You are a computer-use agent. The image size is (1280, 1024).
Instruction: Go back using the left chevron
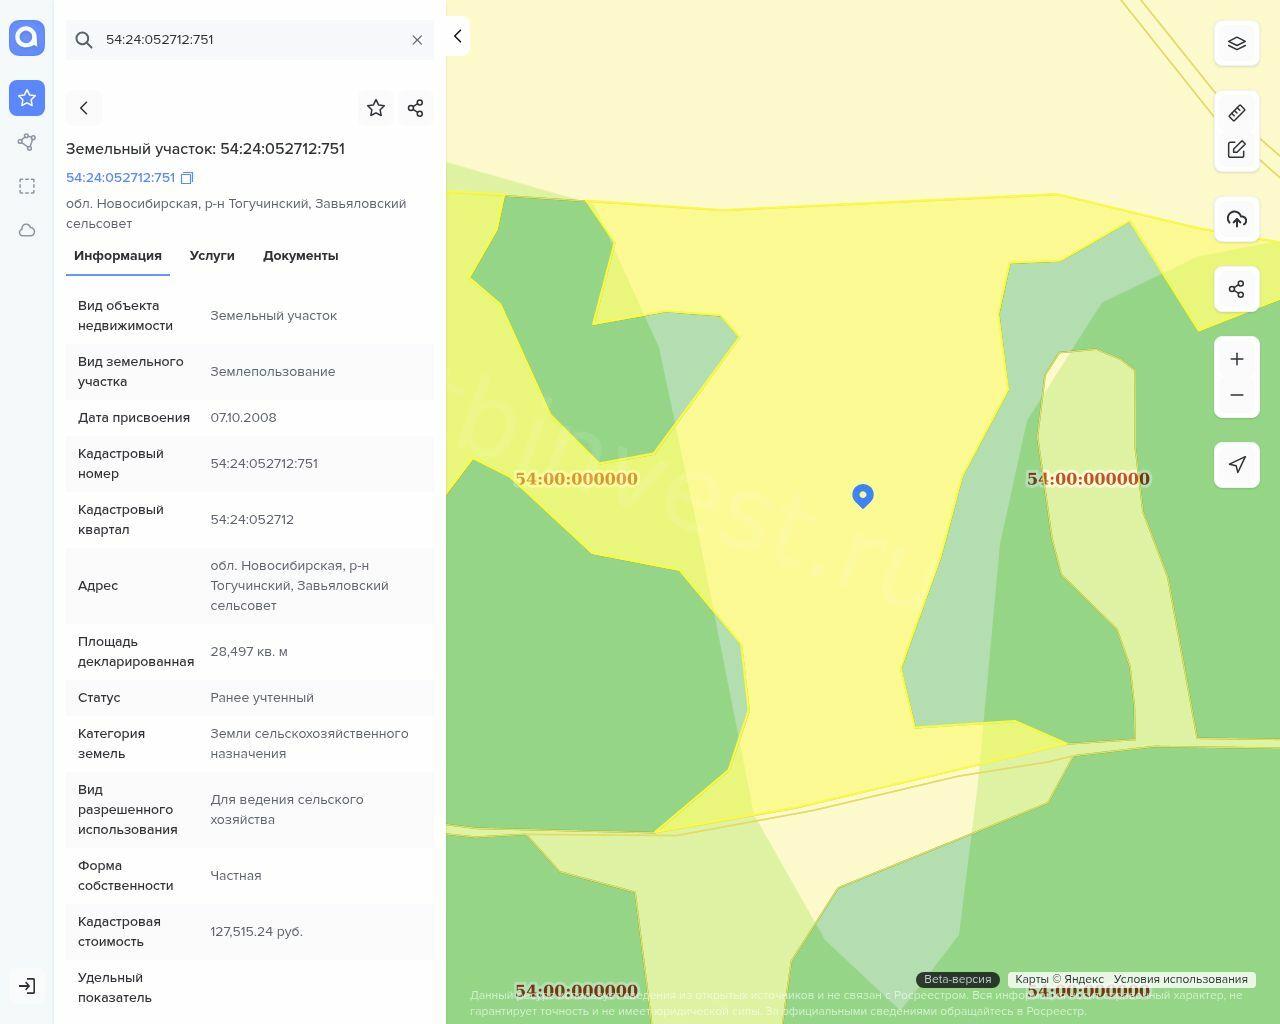click(x=84, y=108)
